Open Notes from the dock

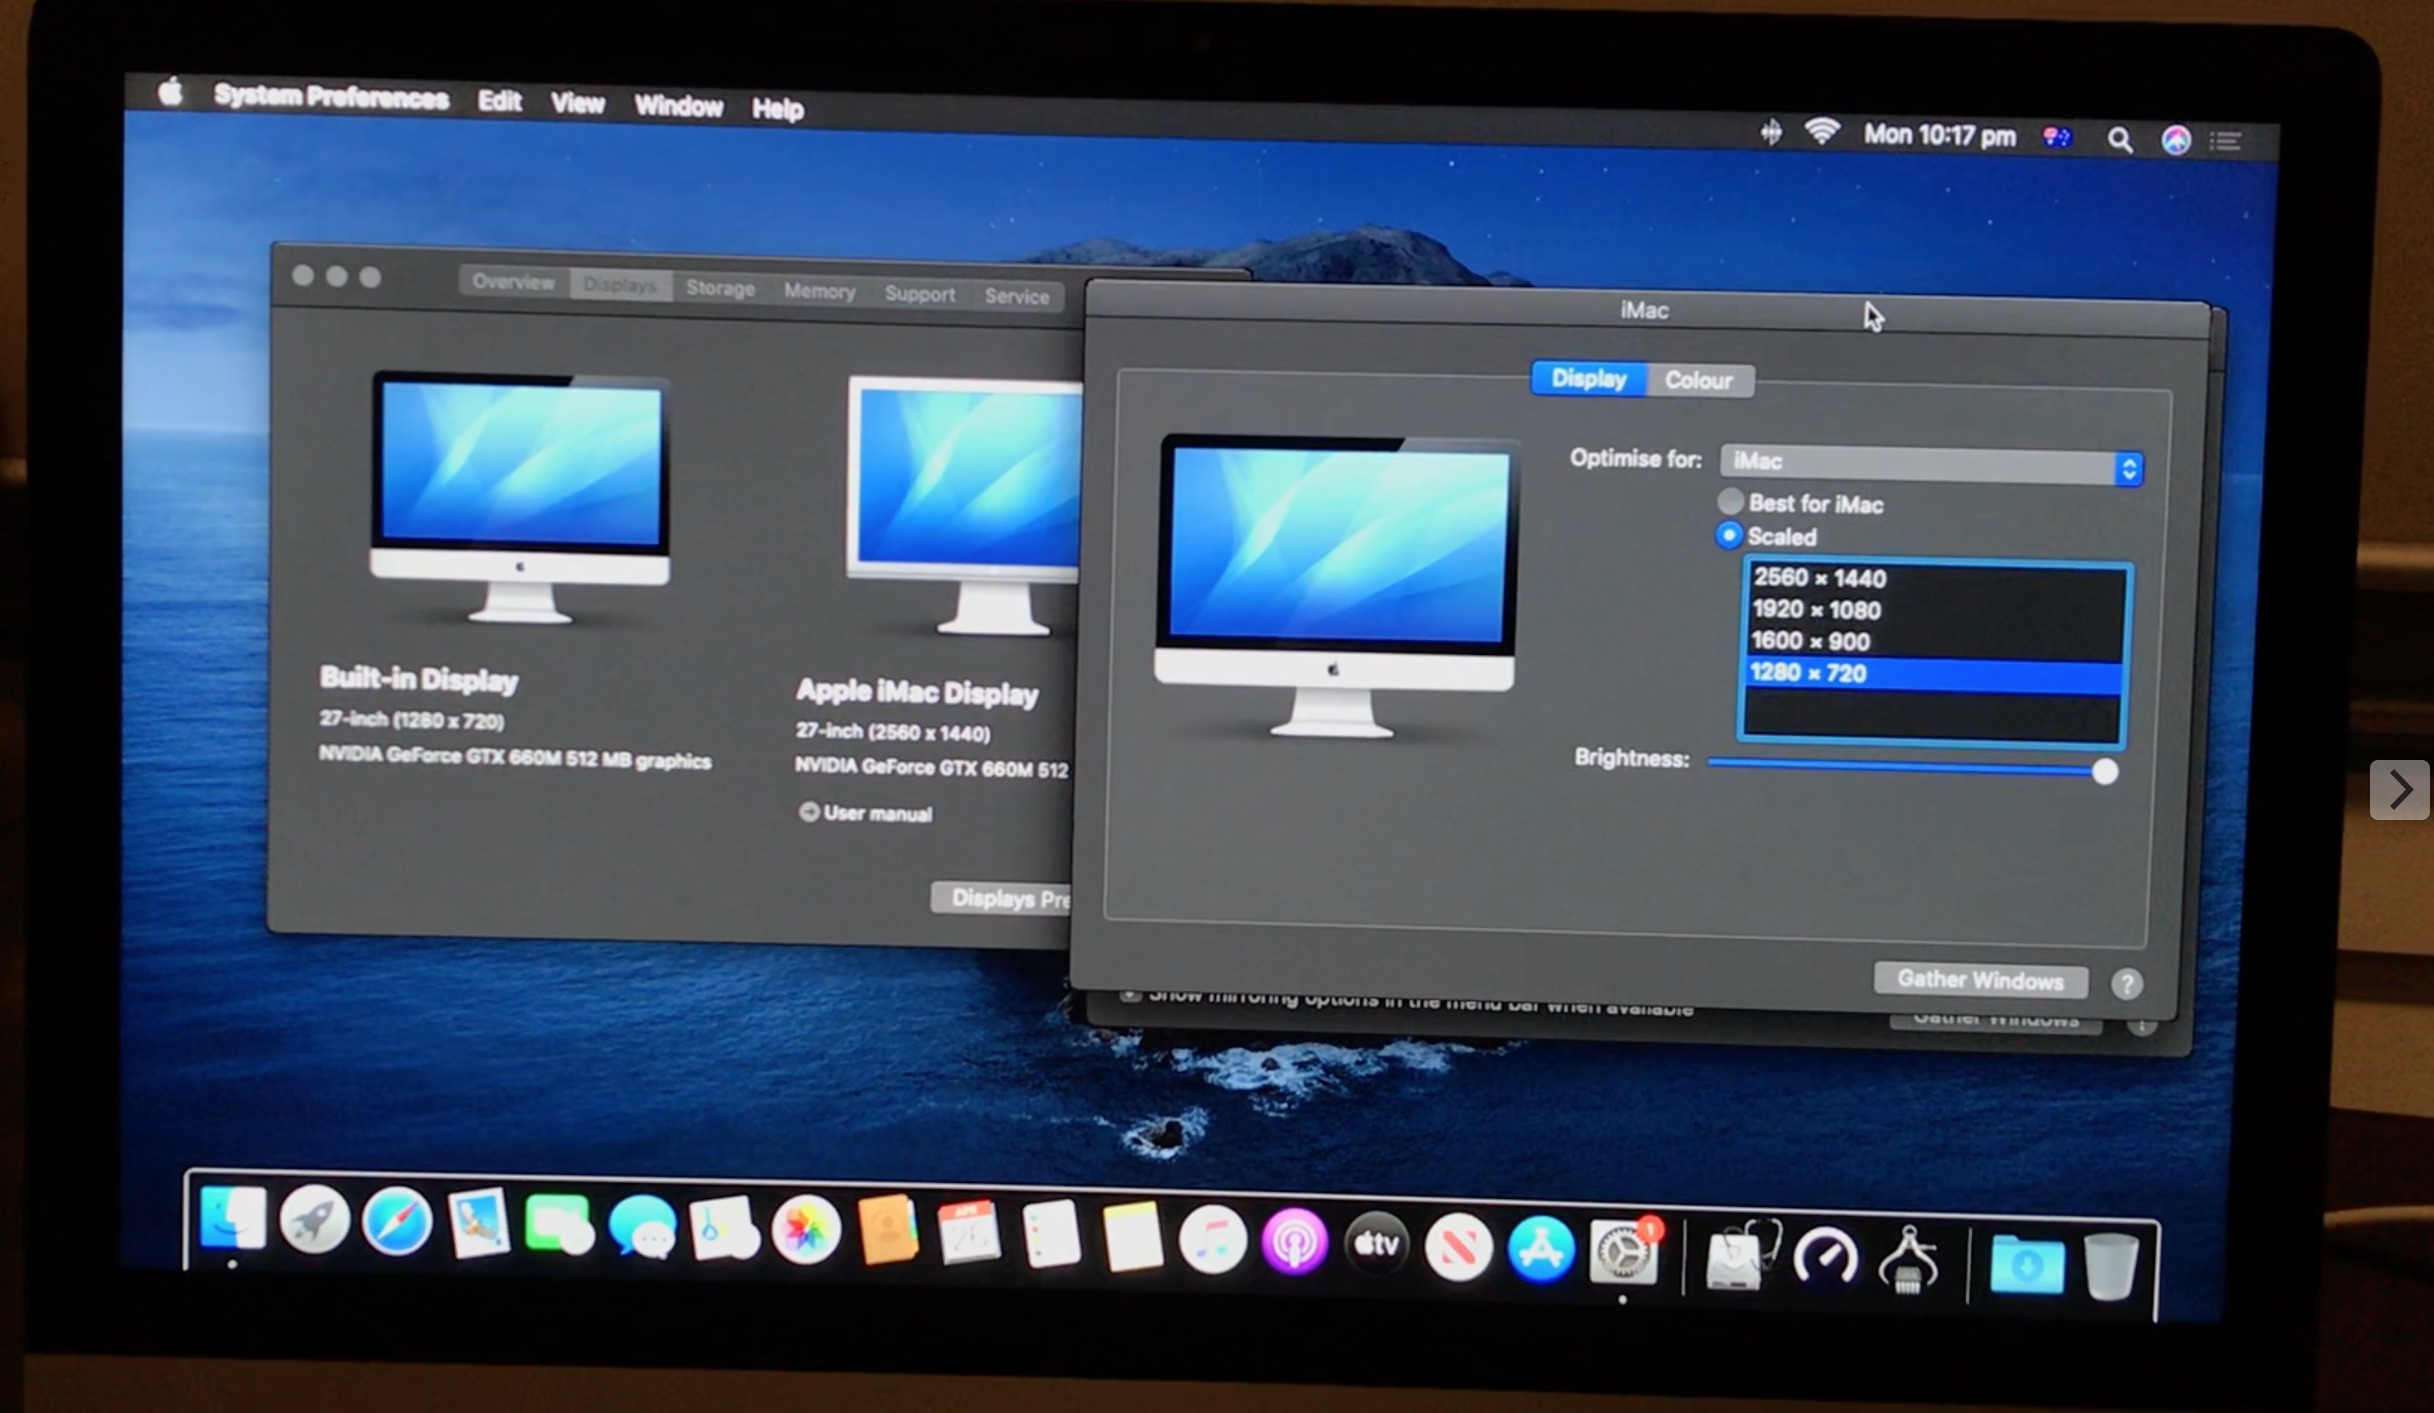pyautogui.click(x=1132, y=1237)
